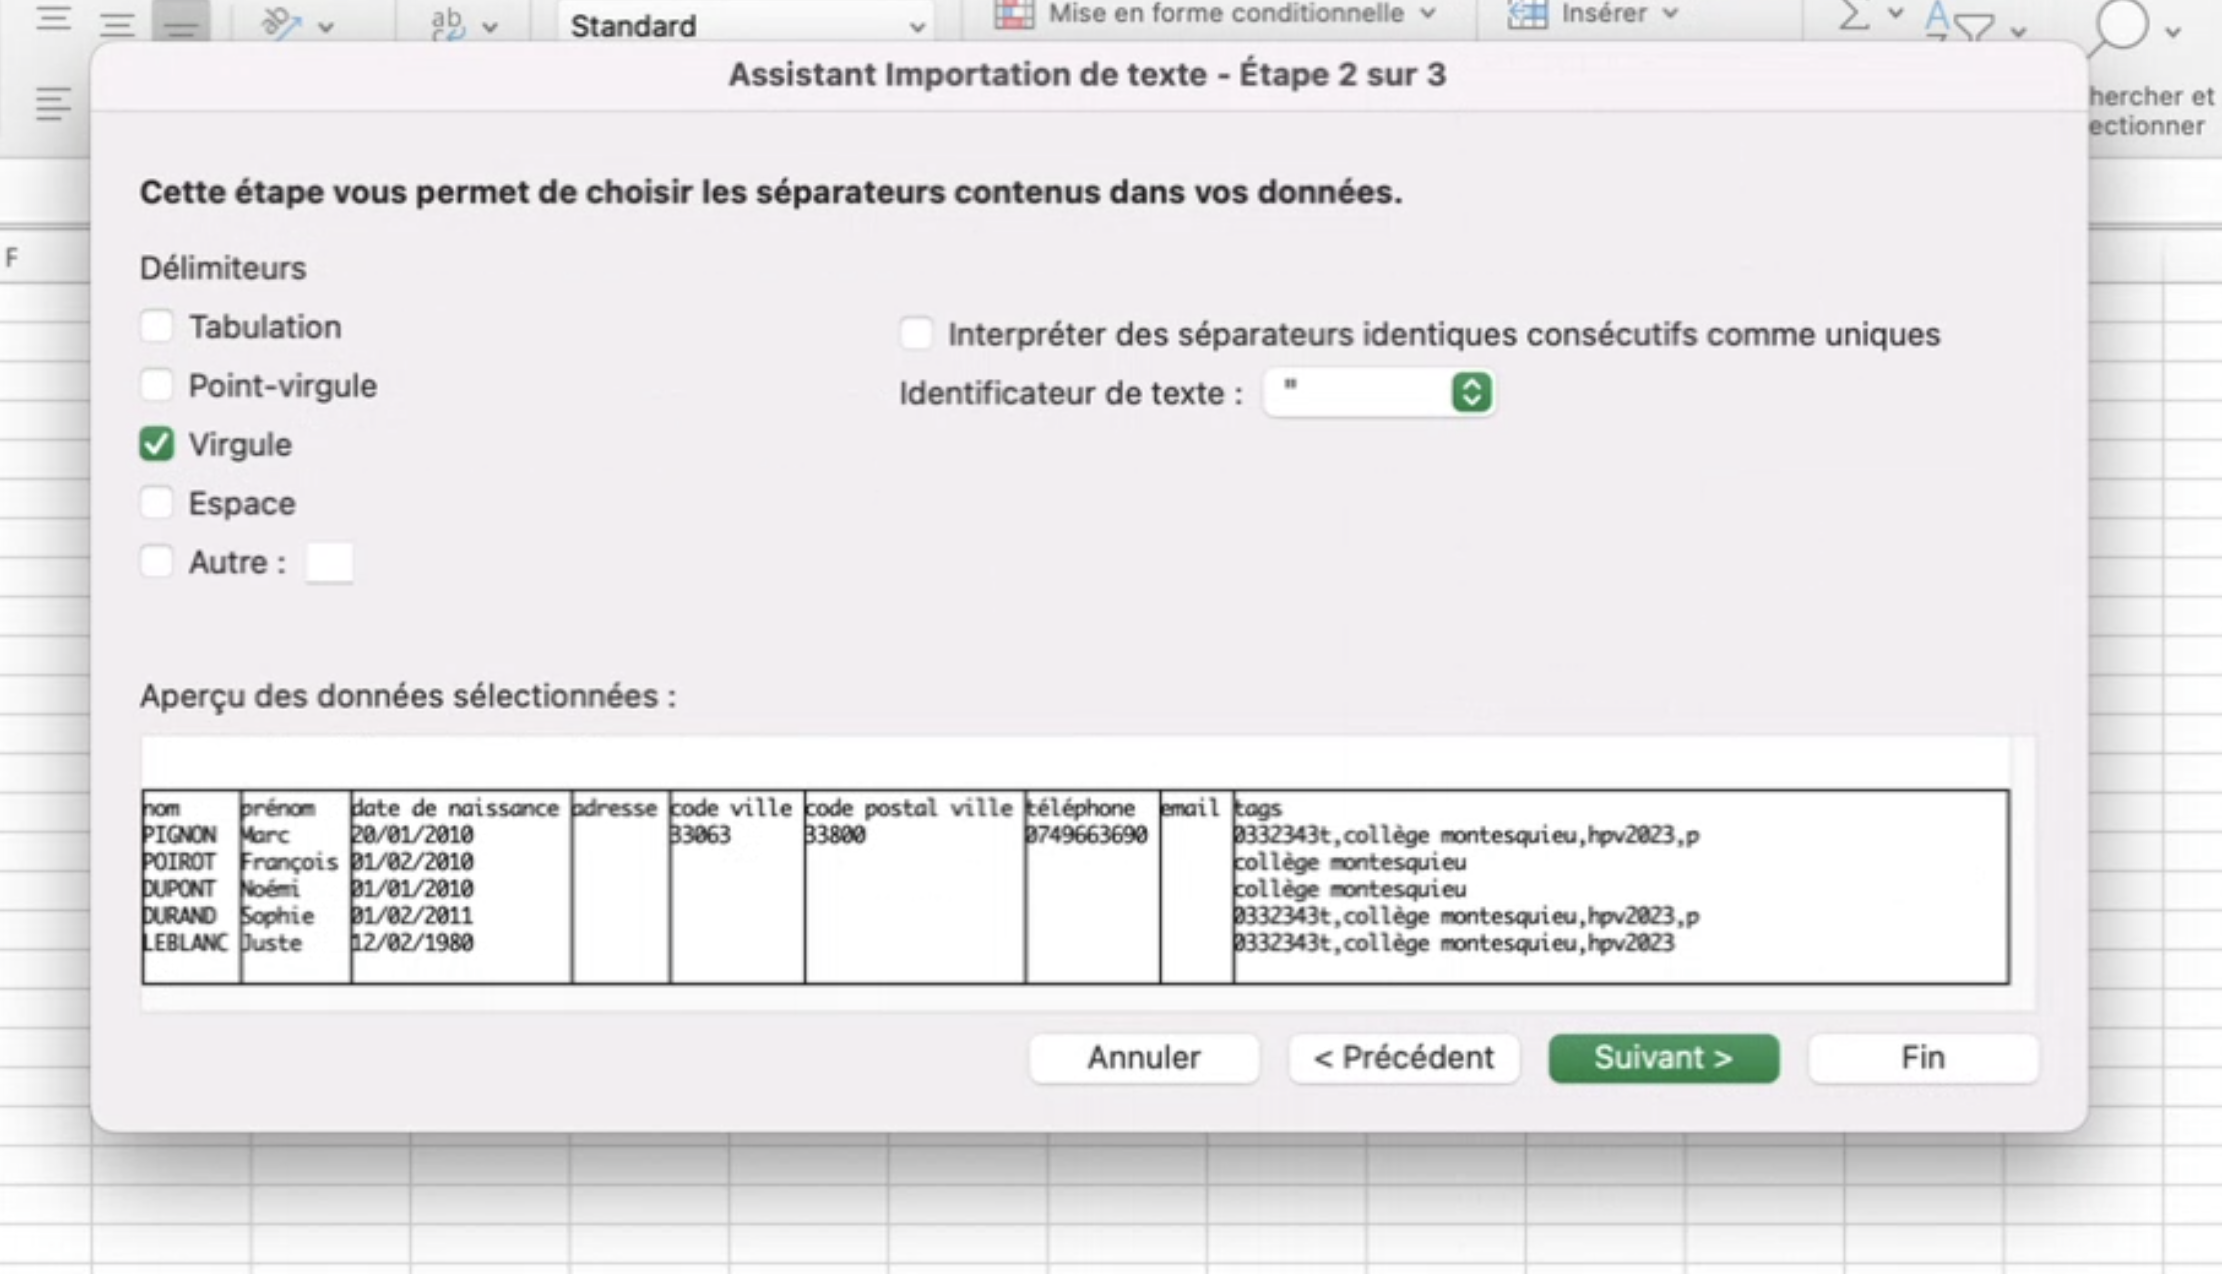Click the PIGNON cell in preview

180,835
